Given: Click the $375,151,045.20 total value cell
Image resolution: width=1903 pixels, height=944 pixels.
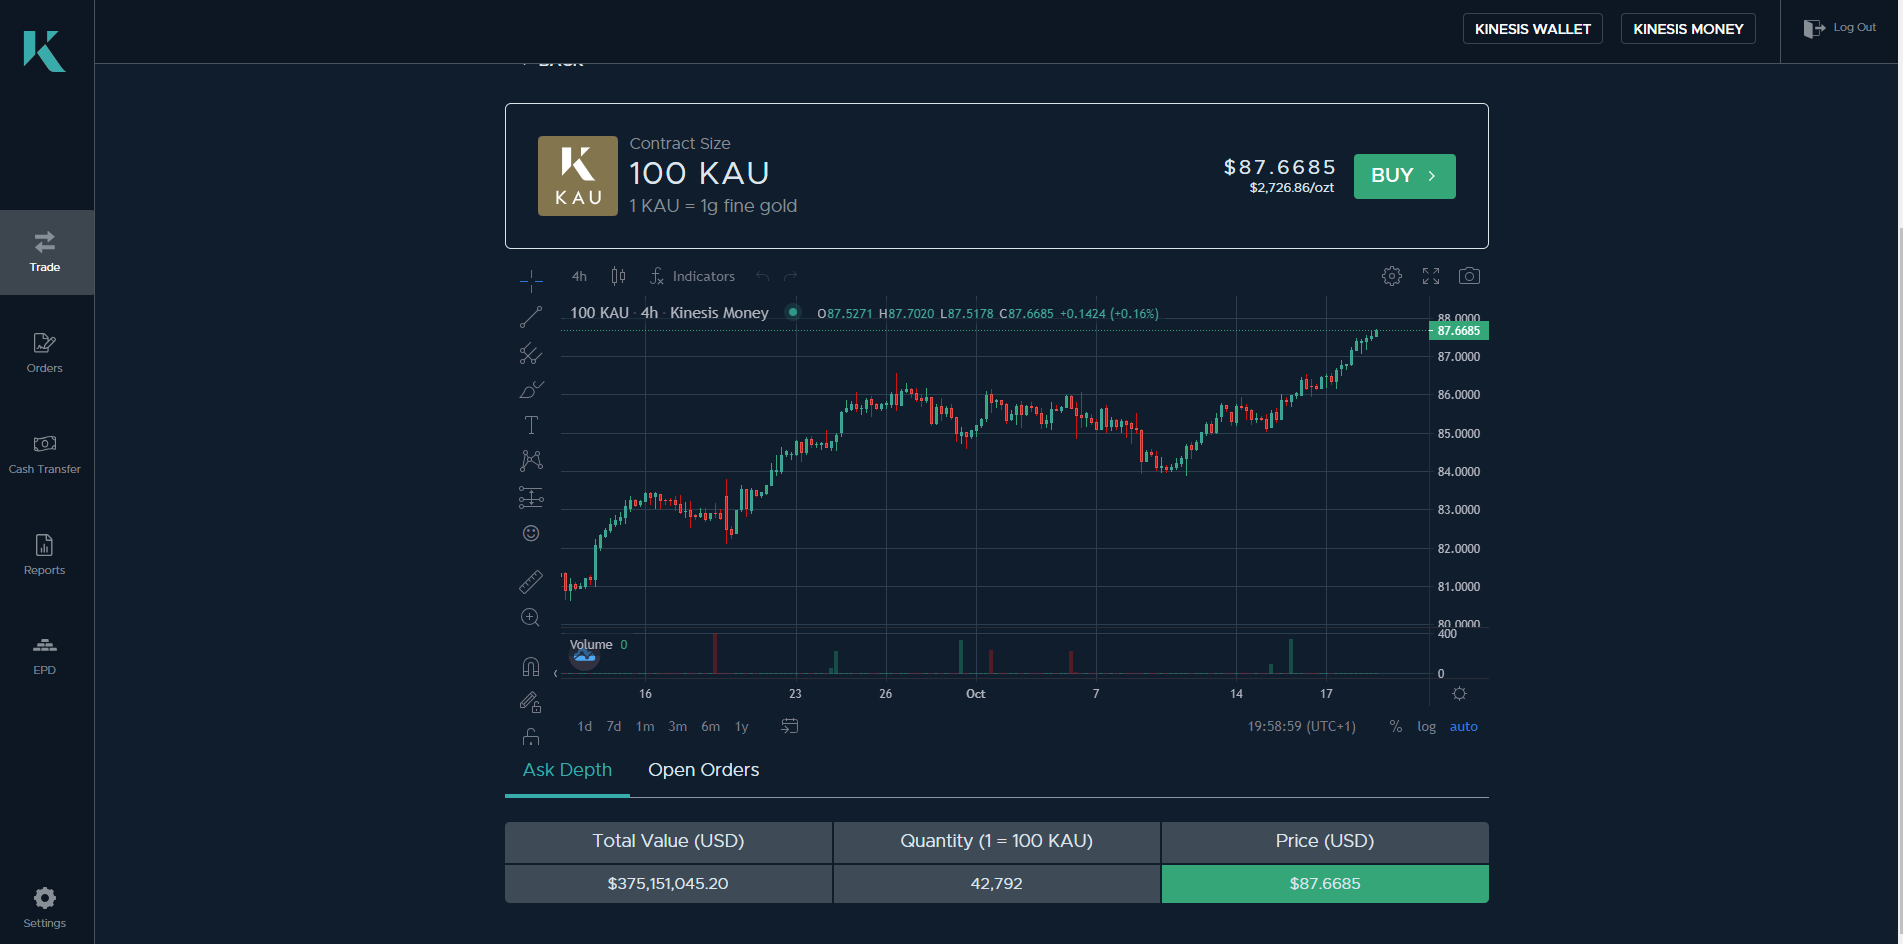Looking at the screenshot, I should 668,884.
